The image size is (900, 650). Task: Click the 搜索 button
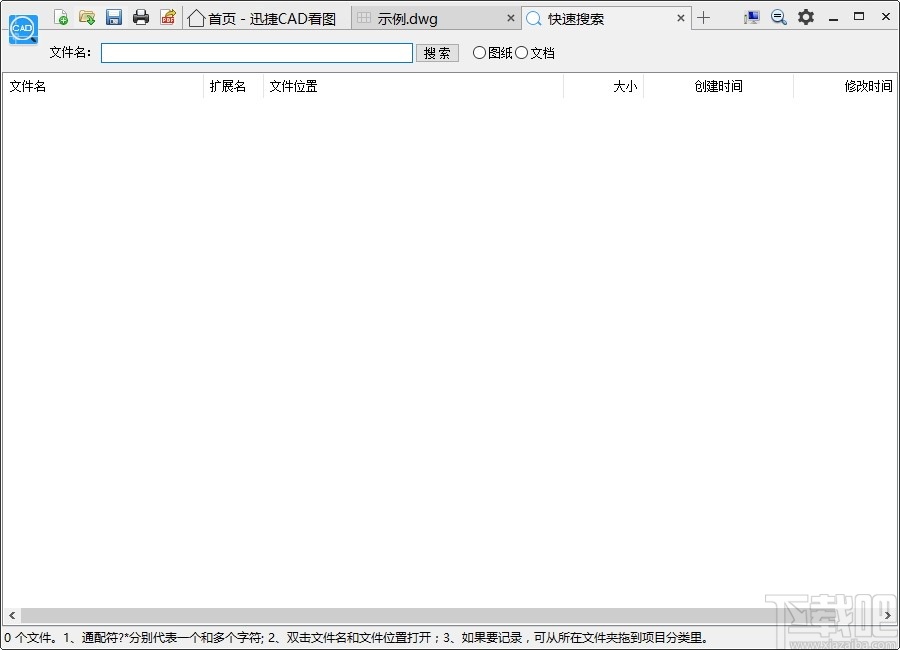(437, 53)
